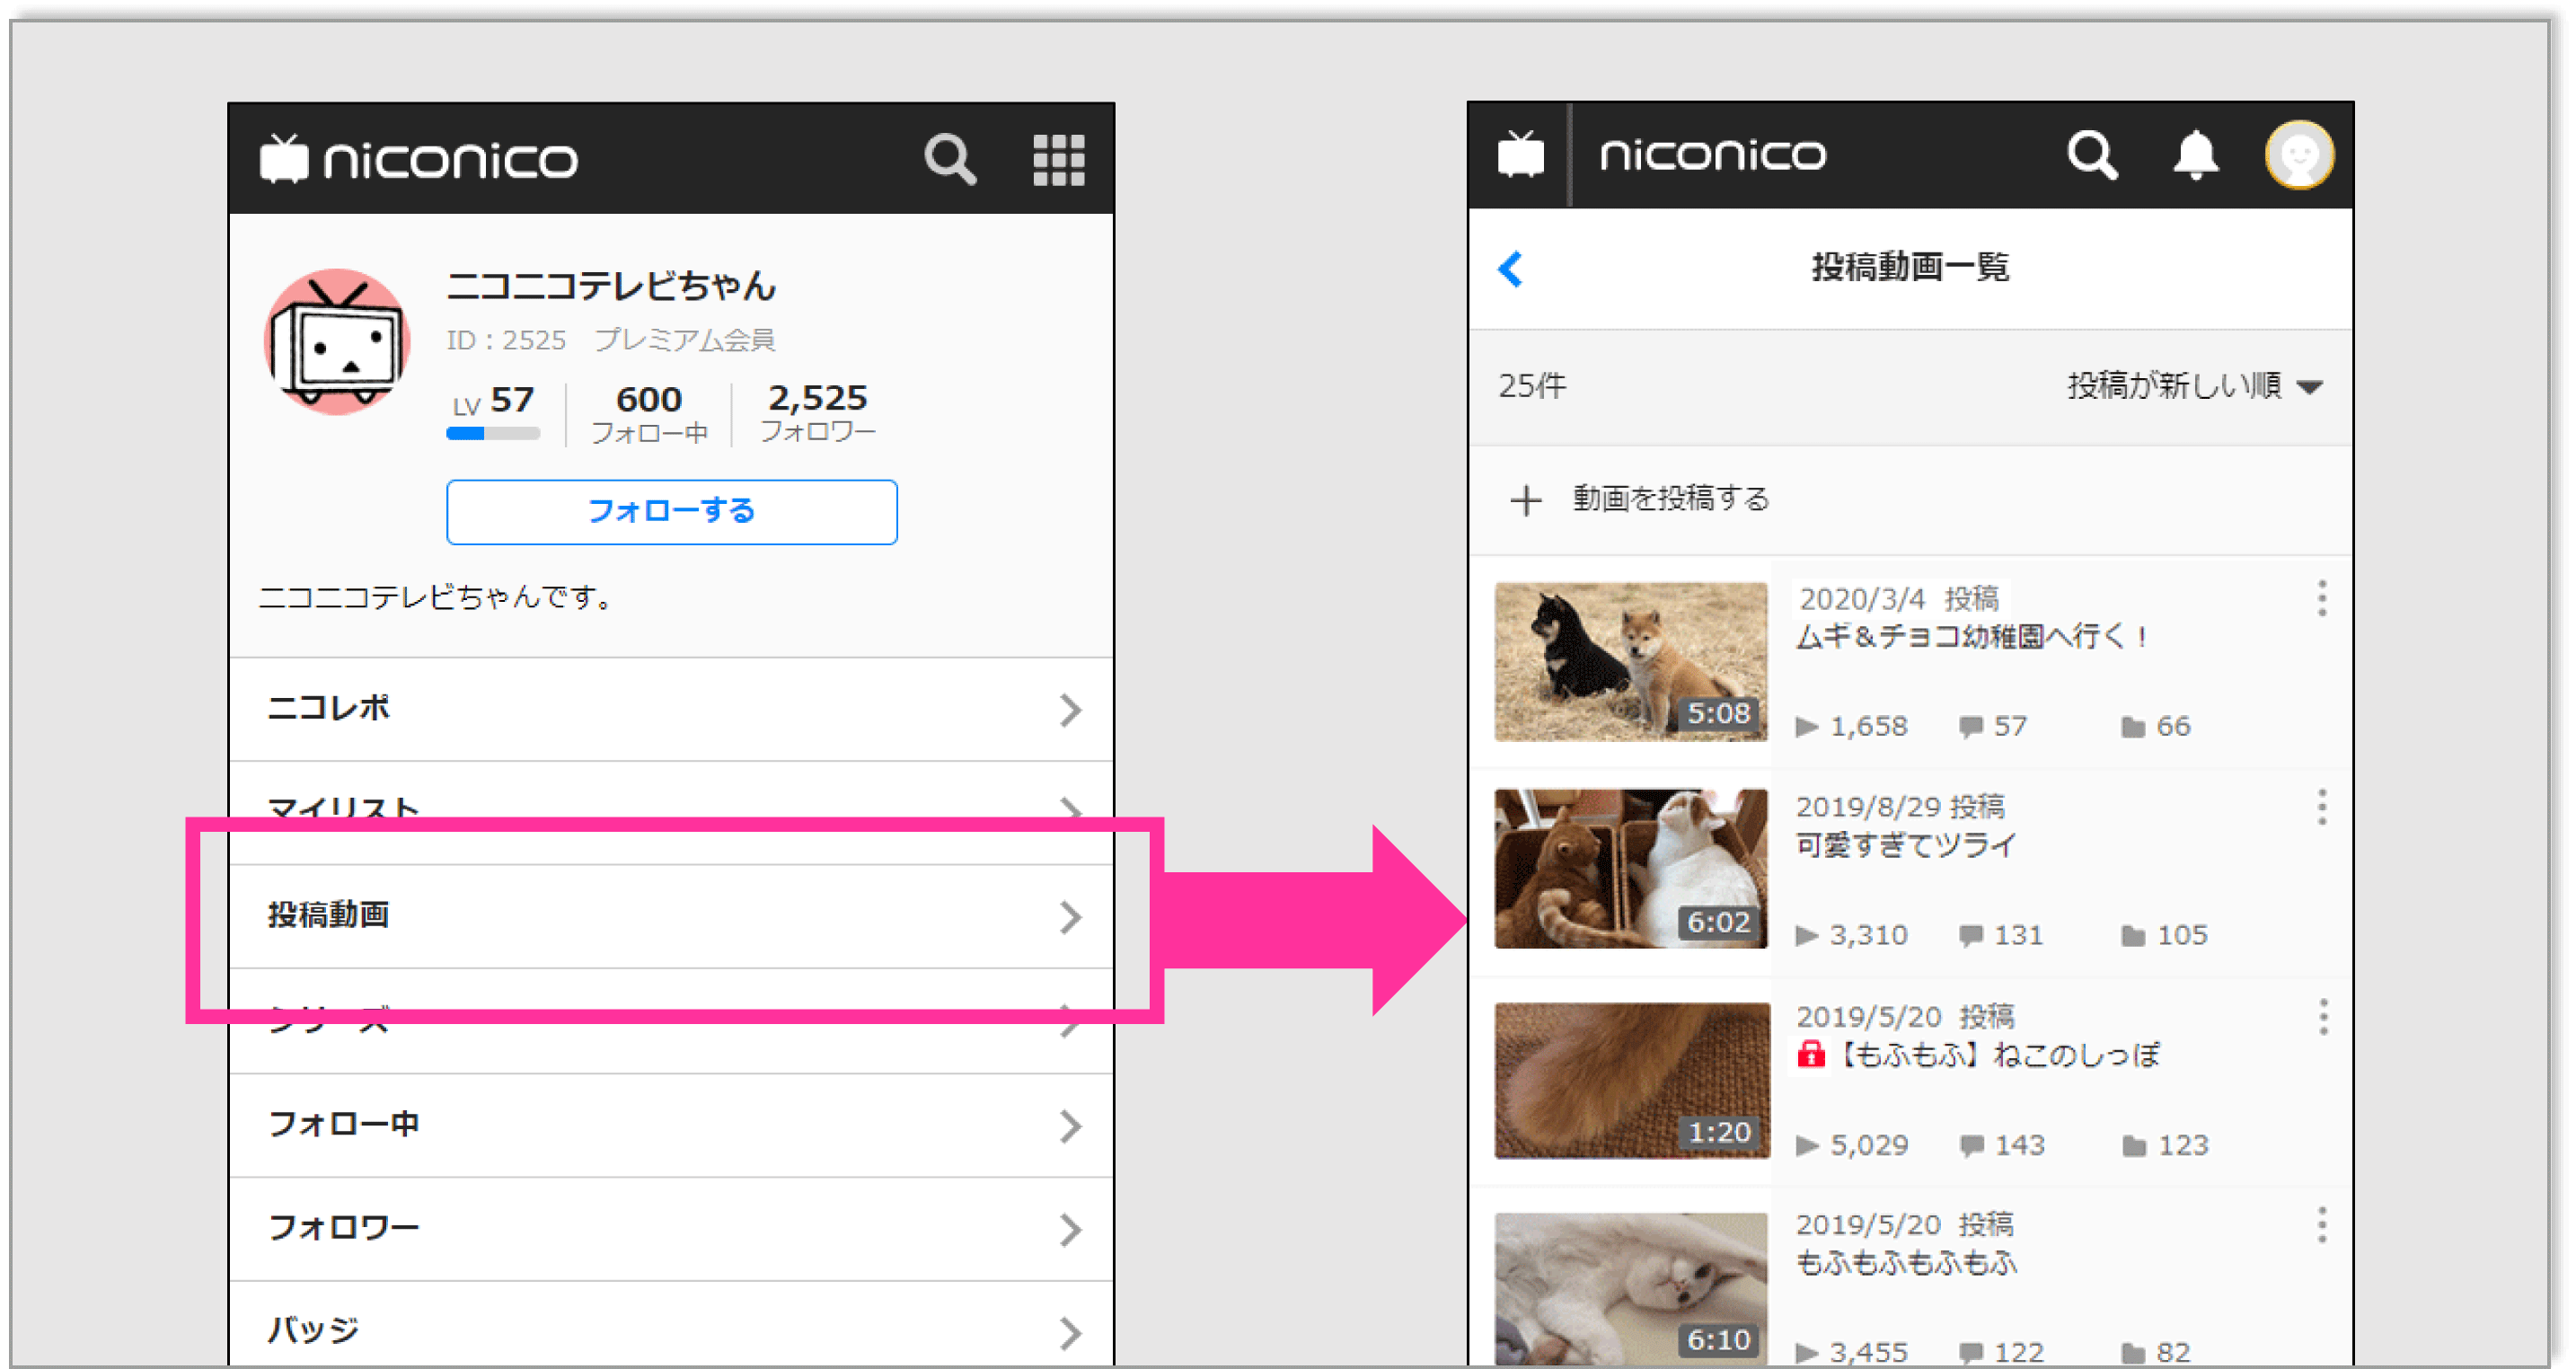The image size is (2576, 1369).
Task: Click the comment icon beside 57
Action: 1970,727
